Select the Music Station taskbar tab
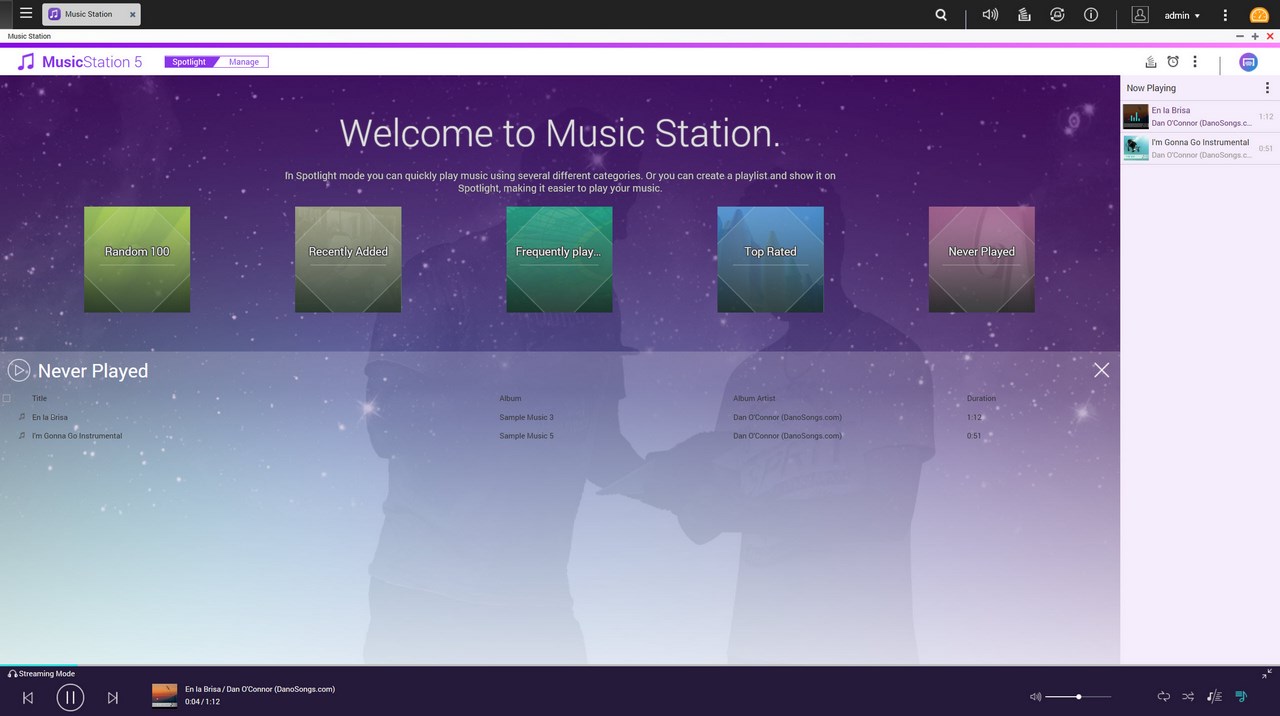 tap(91, 14)
